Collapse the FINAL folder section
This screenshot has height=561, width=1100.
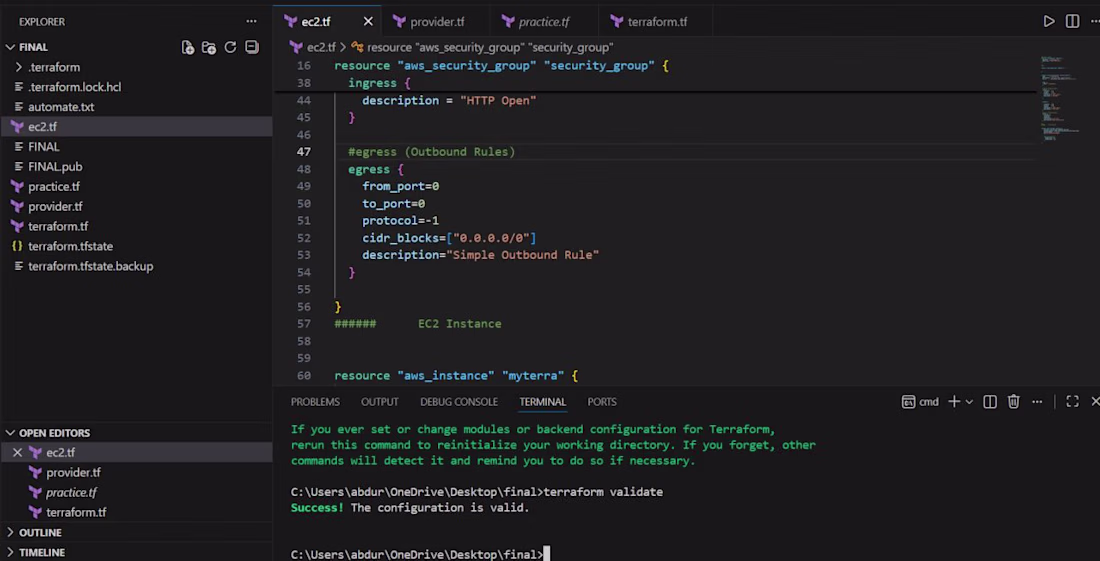(32, 47)
